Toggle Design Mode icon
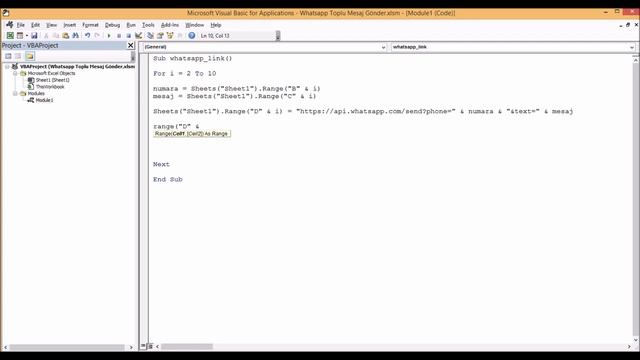640x360 pixels. (139, 36)
